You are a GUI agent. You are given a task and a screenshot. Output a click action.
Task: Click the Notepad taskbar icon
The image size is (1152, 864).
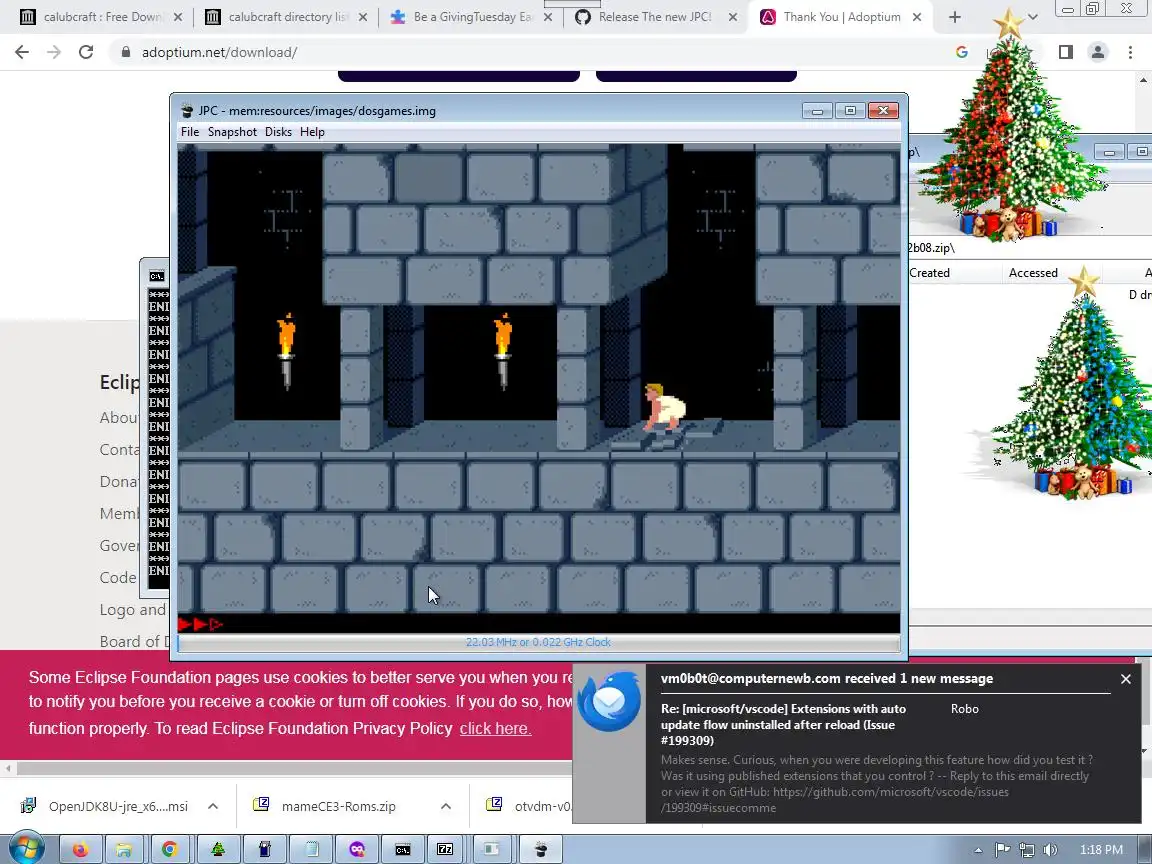(x=311, y=849)
